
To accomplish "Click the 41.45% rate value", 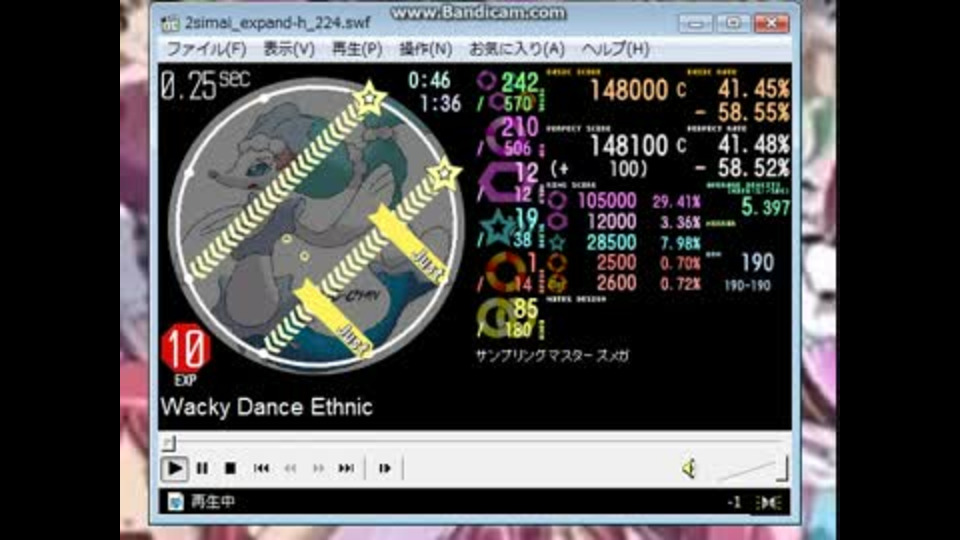I will pyautogui.click(x=754, y=90).
